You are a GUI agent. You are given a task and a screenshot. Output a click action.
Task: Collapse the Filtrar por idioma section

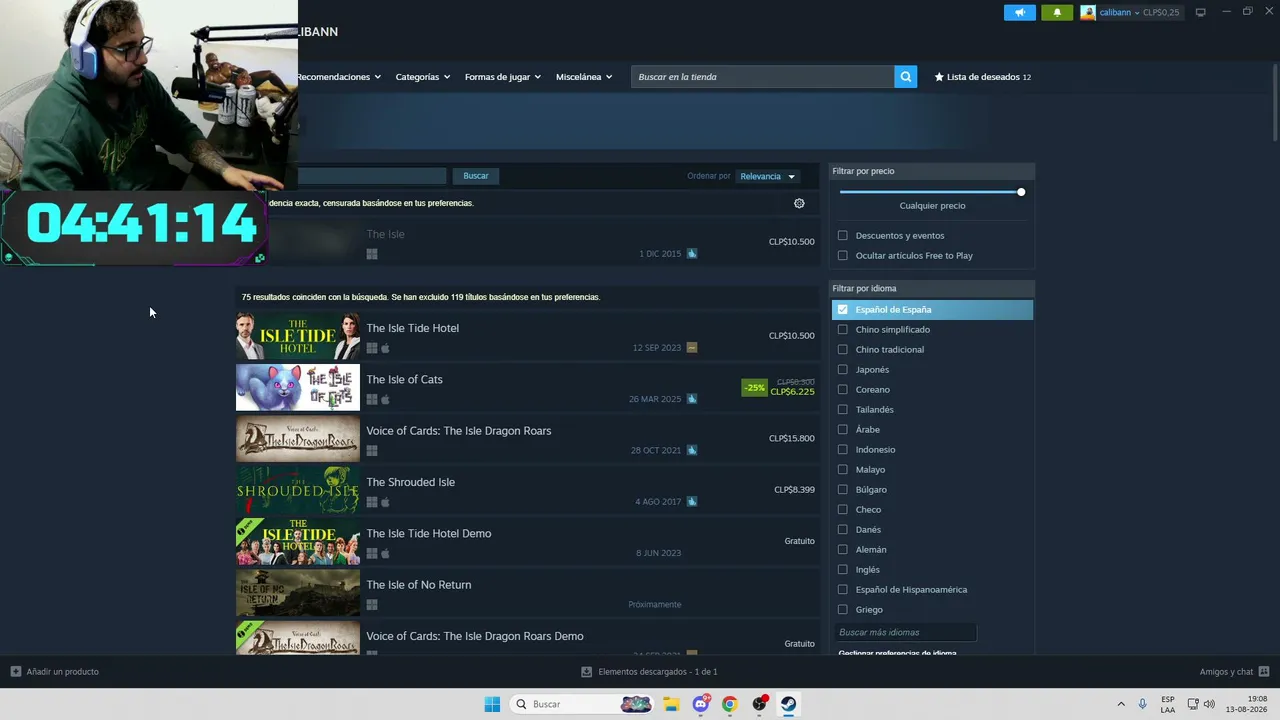(x=932, y=288)
